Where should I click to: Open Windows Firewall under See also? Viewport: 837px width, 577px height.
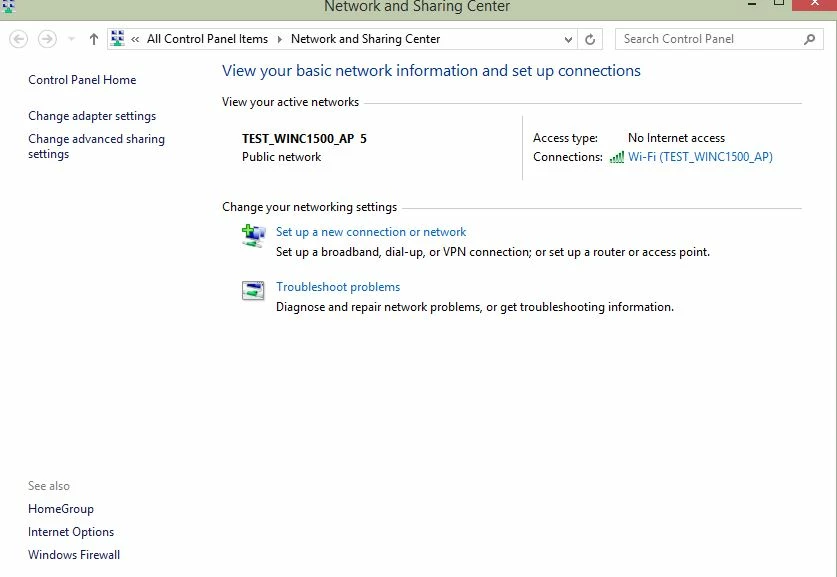[x=74, y=555]
